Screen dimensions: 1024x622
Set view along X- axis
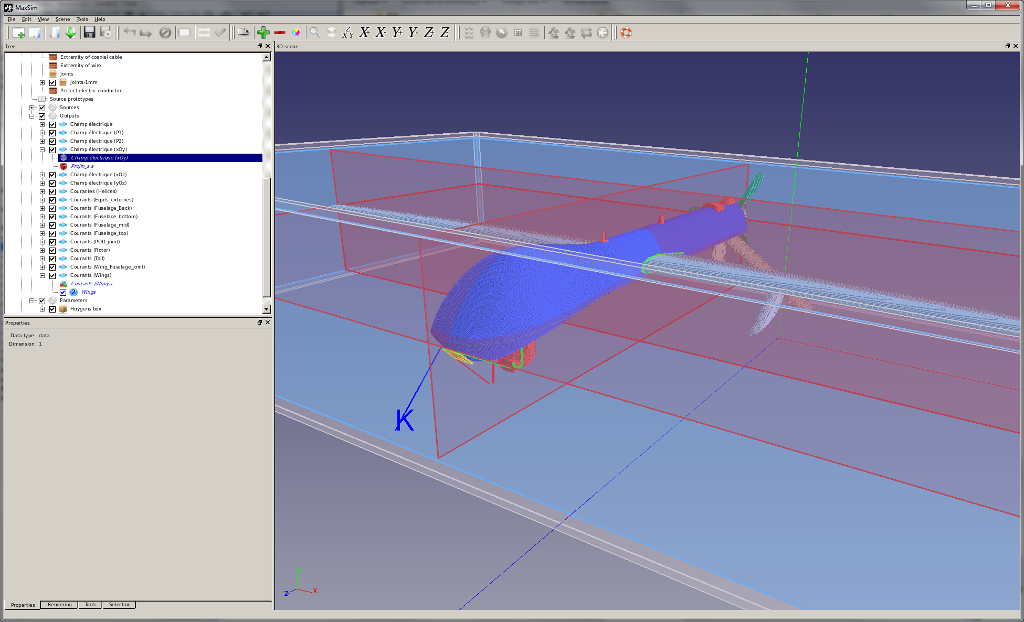380,33
